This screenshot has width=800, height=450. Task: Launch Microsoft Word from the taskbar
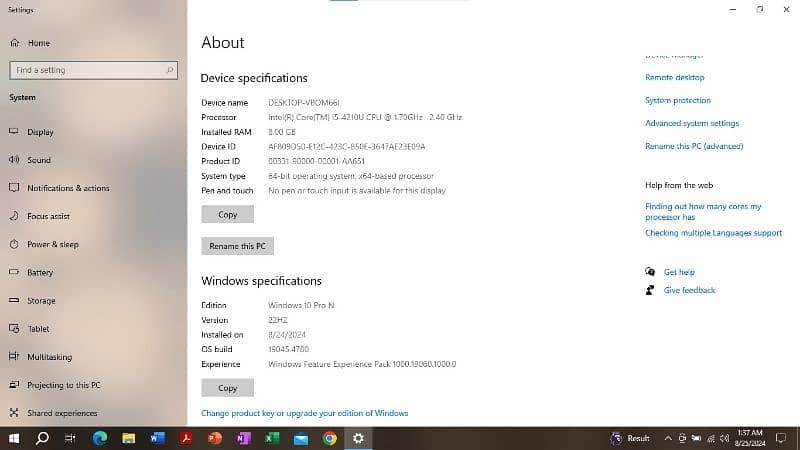(157, 438)
